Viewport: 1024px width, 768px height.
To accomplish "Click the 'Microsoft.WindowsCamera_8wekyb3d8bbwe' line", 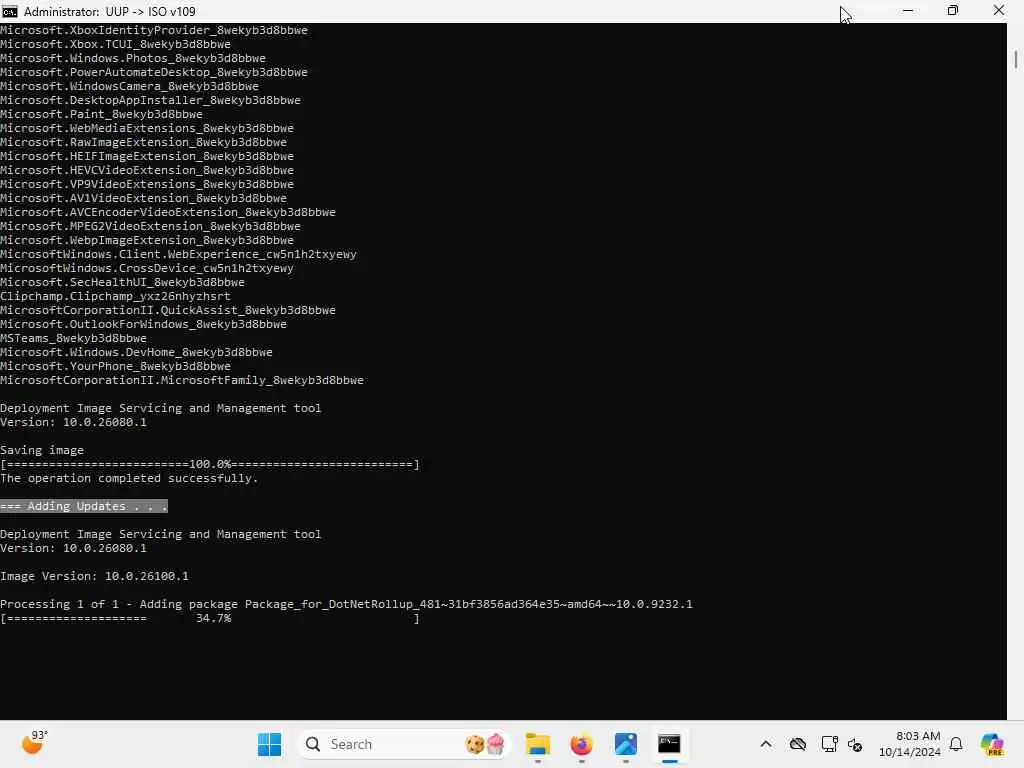I will [129, 86].
